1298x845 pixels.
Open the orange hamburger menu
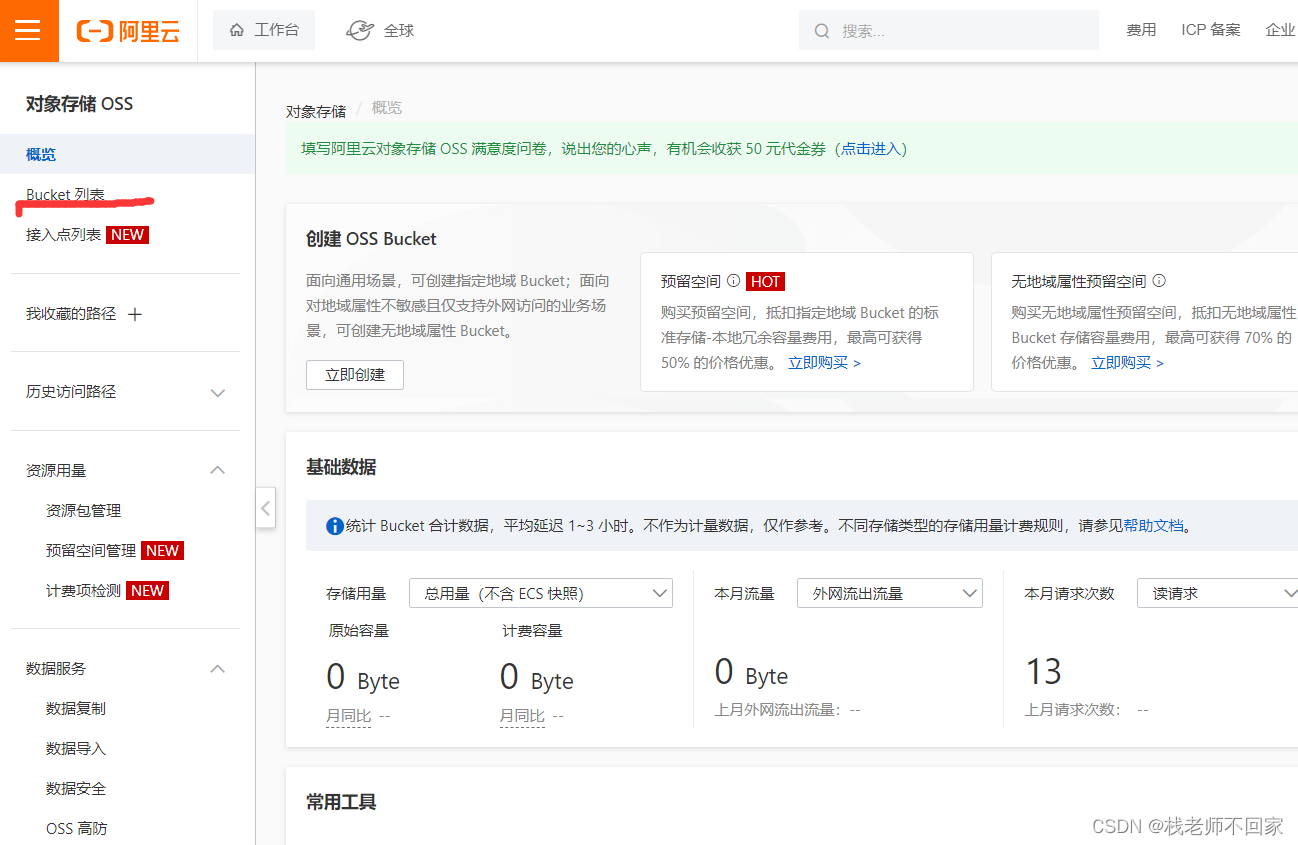(29, 30)
